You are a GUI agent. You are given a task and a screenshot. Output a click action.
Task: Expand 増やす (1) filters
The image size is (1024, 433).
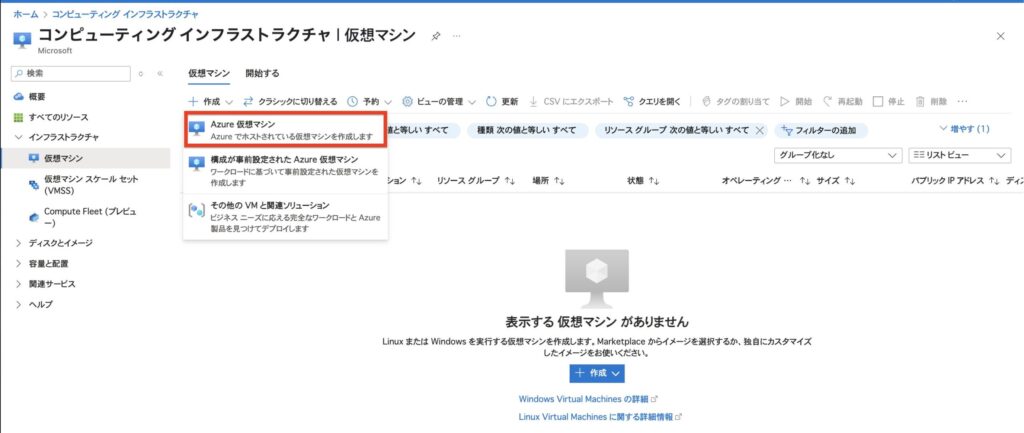tap(964, 129)
